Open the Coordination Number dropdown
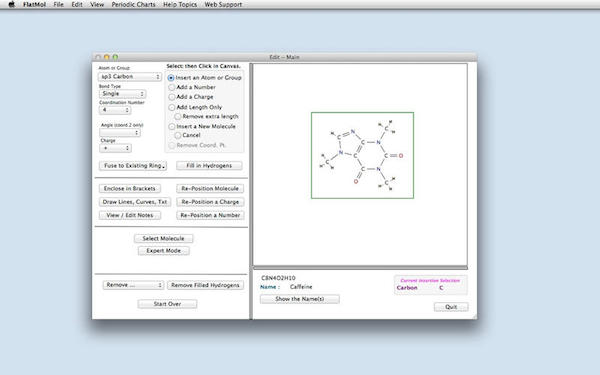Screen dimensions: 600x375 pos(115,110)
